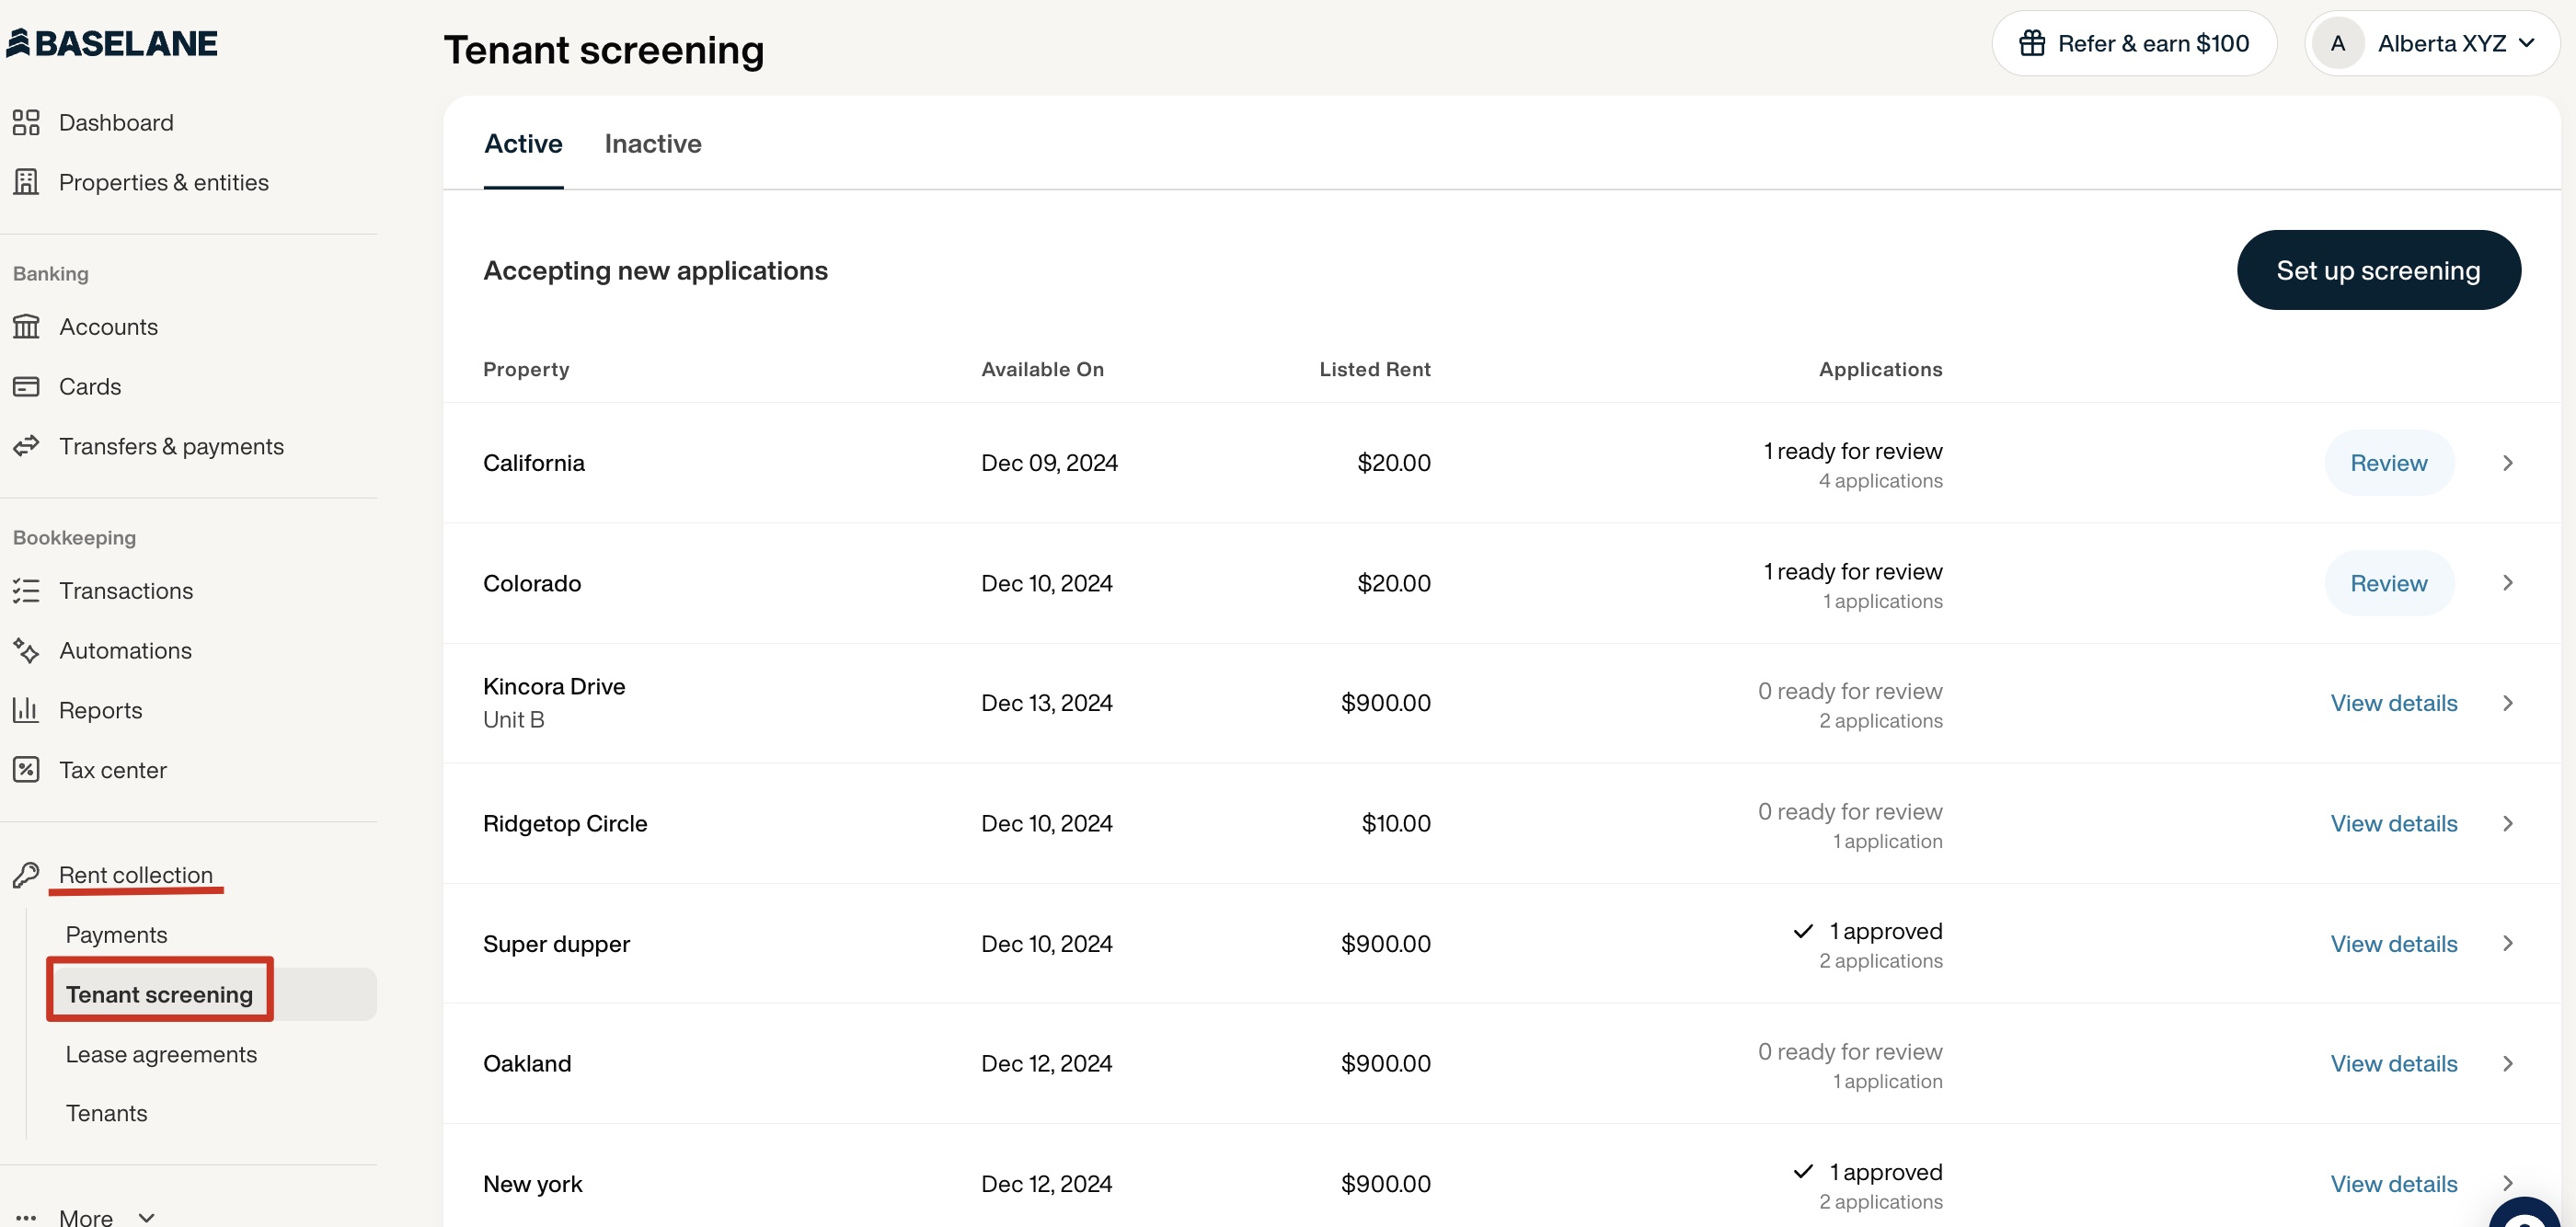Open the Alberta XYZ account dropdown

pos(2432,43)
